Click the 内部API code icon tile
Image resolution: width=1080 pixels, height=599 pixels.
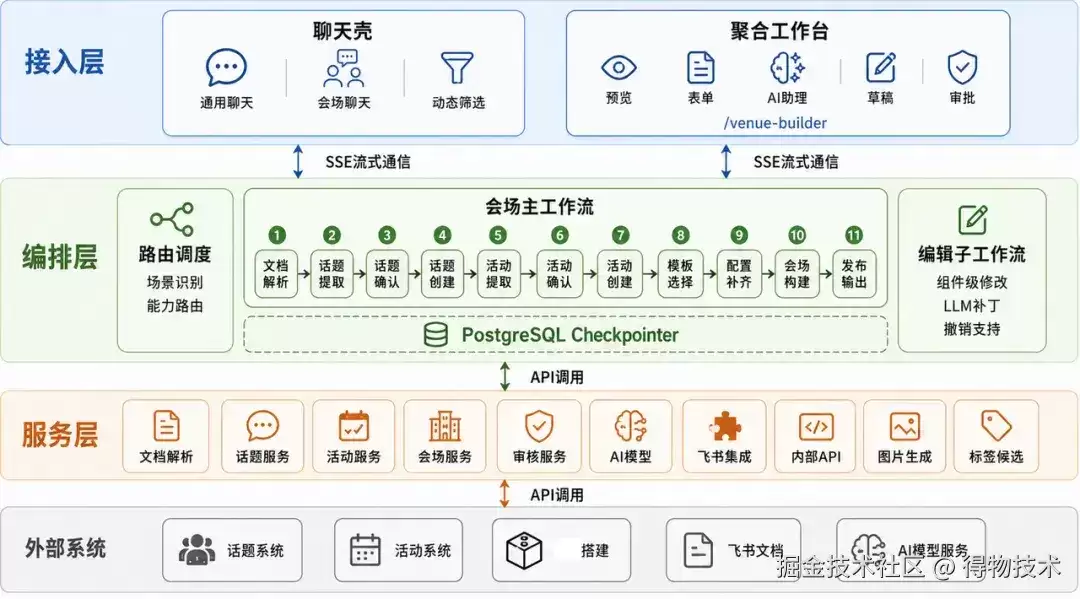[x=816, y=437]
